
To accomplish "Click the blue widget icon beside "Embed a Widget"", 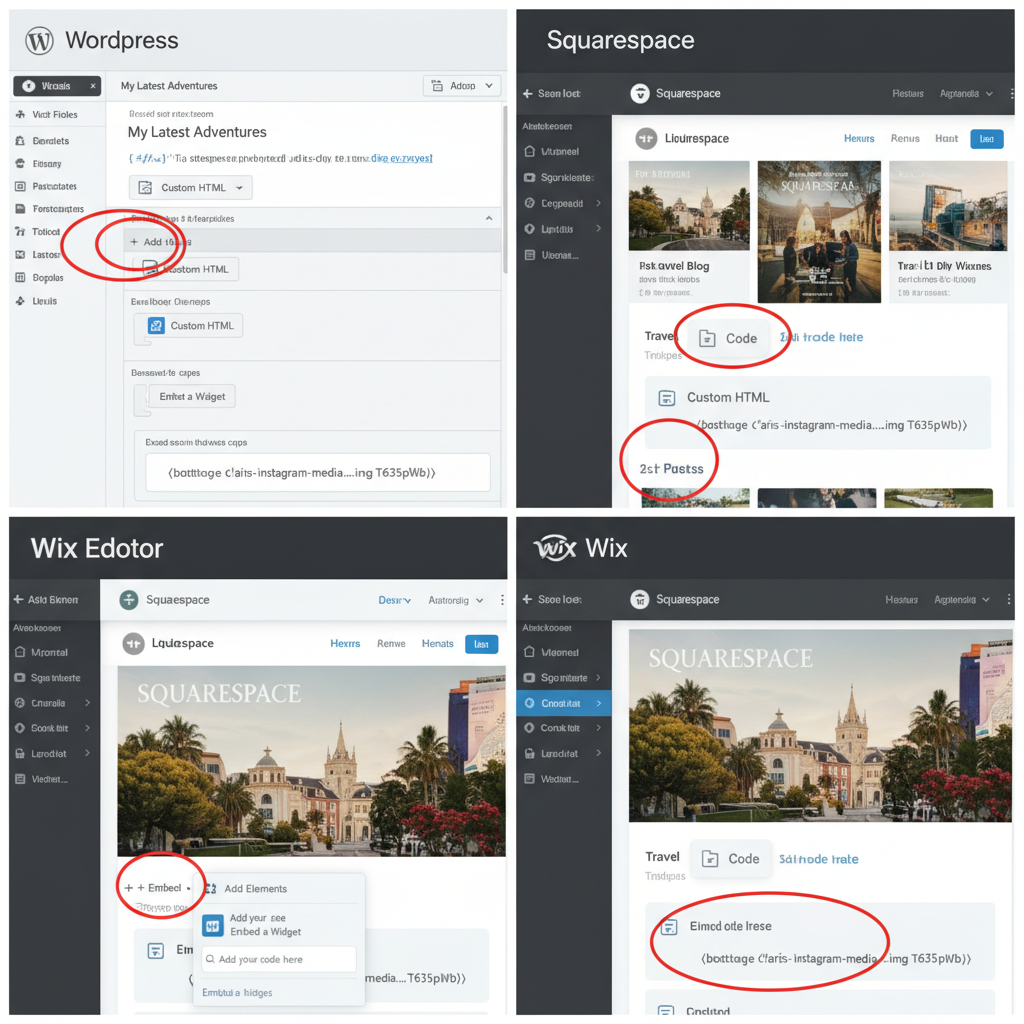I will 212,925.
